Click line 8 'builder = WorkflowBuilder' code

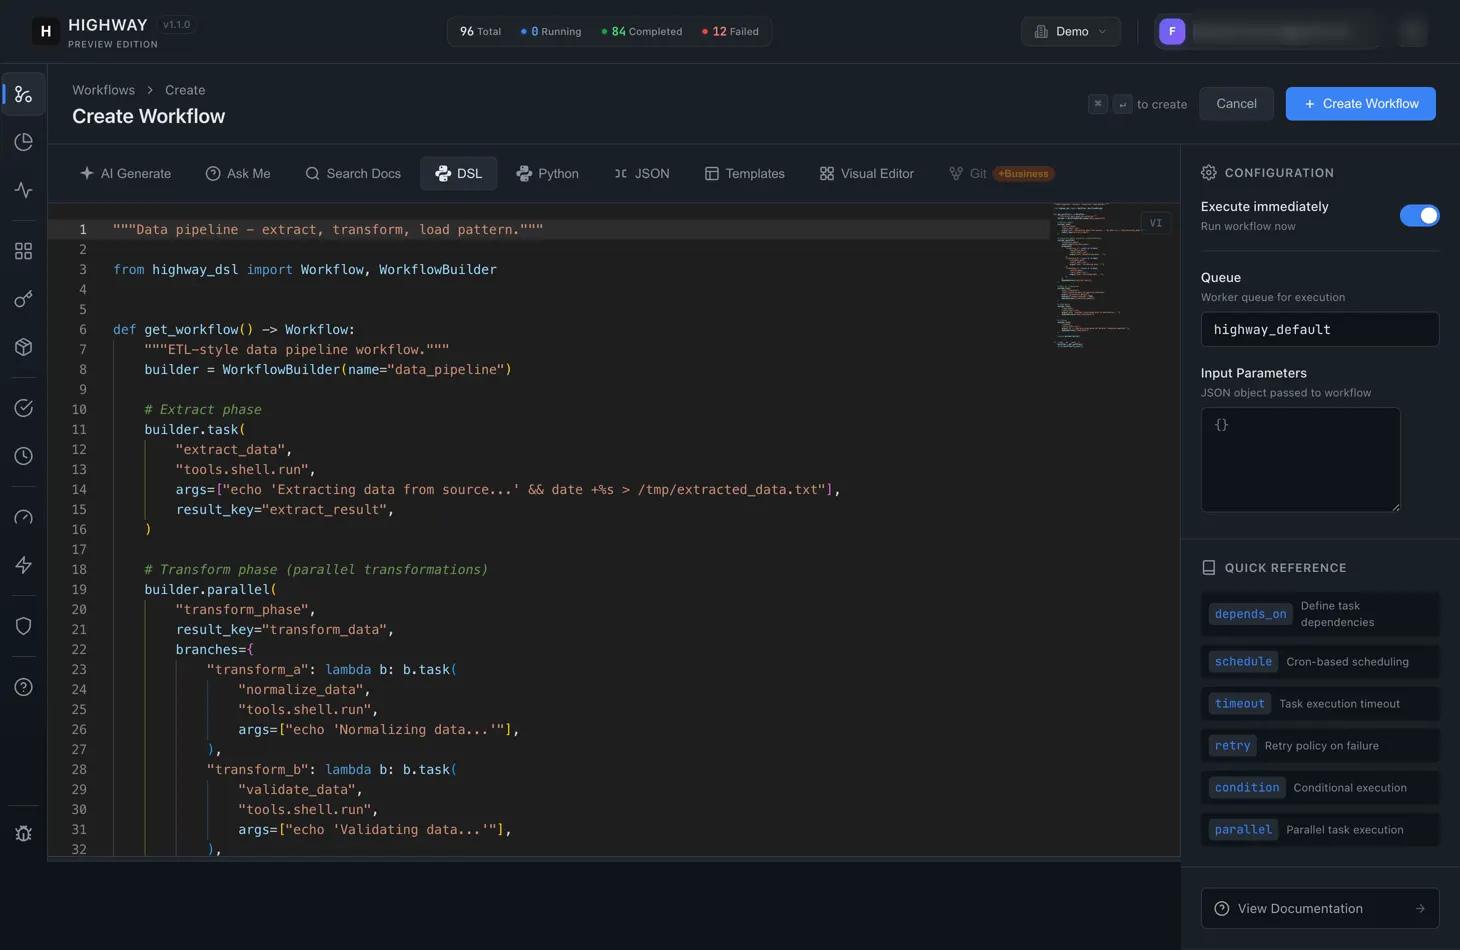point(328,370)
